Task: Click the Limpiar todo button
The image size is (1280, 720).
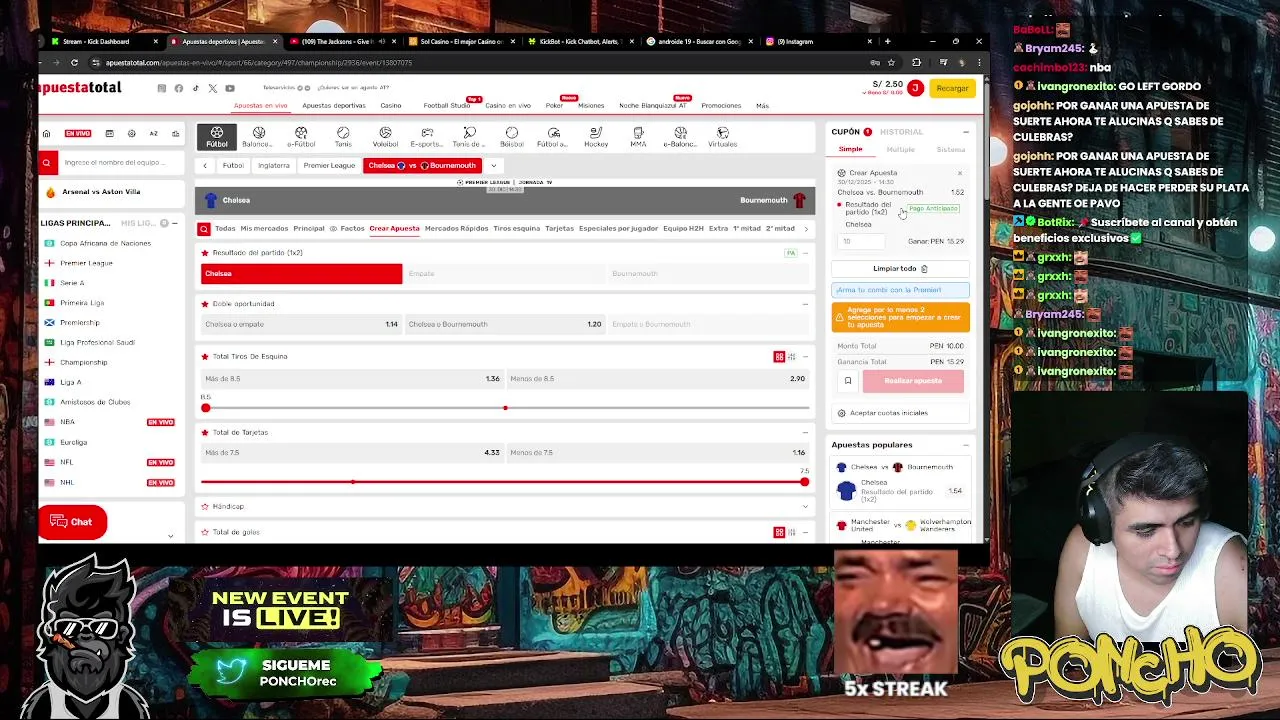Action: [x=900, y=269]
